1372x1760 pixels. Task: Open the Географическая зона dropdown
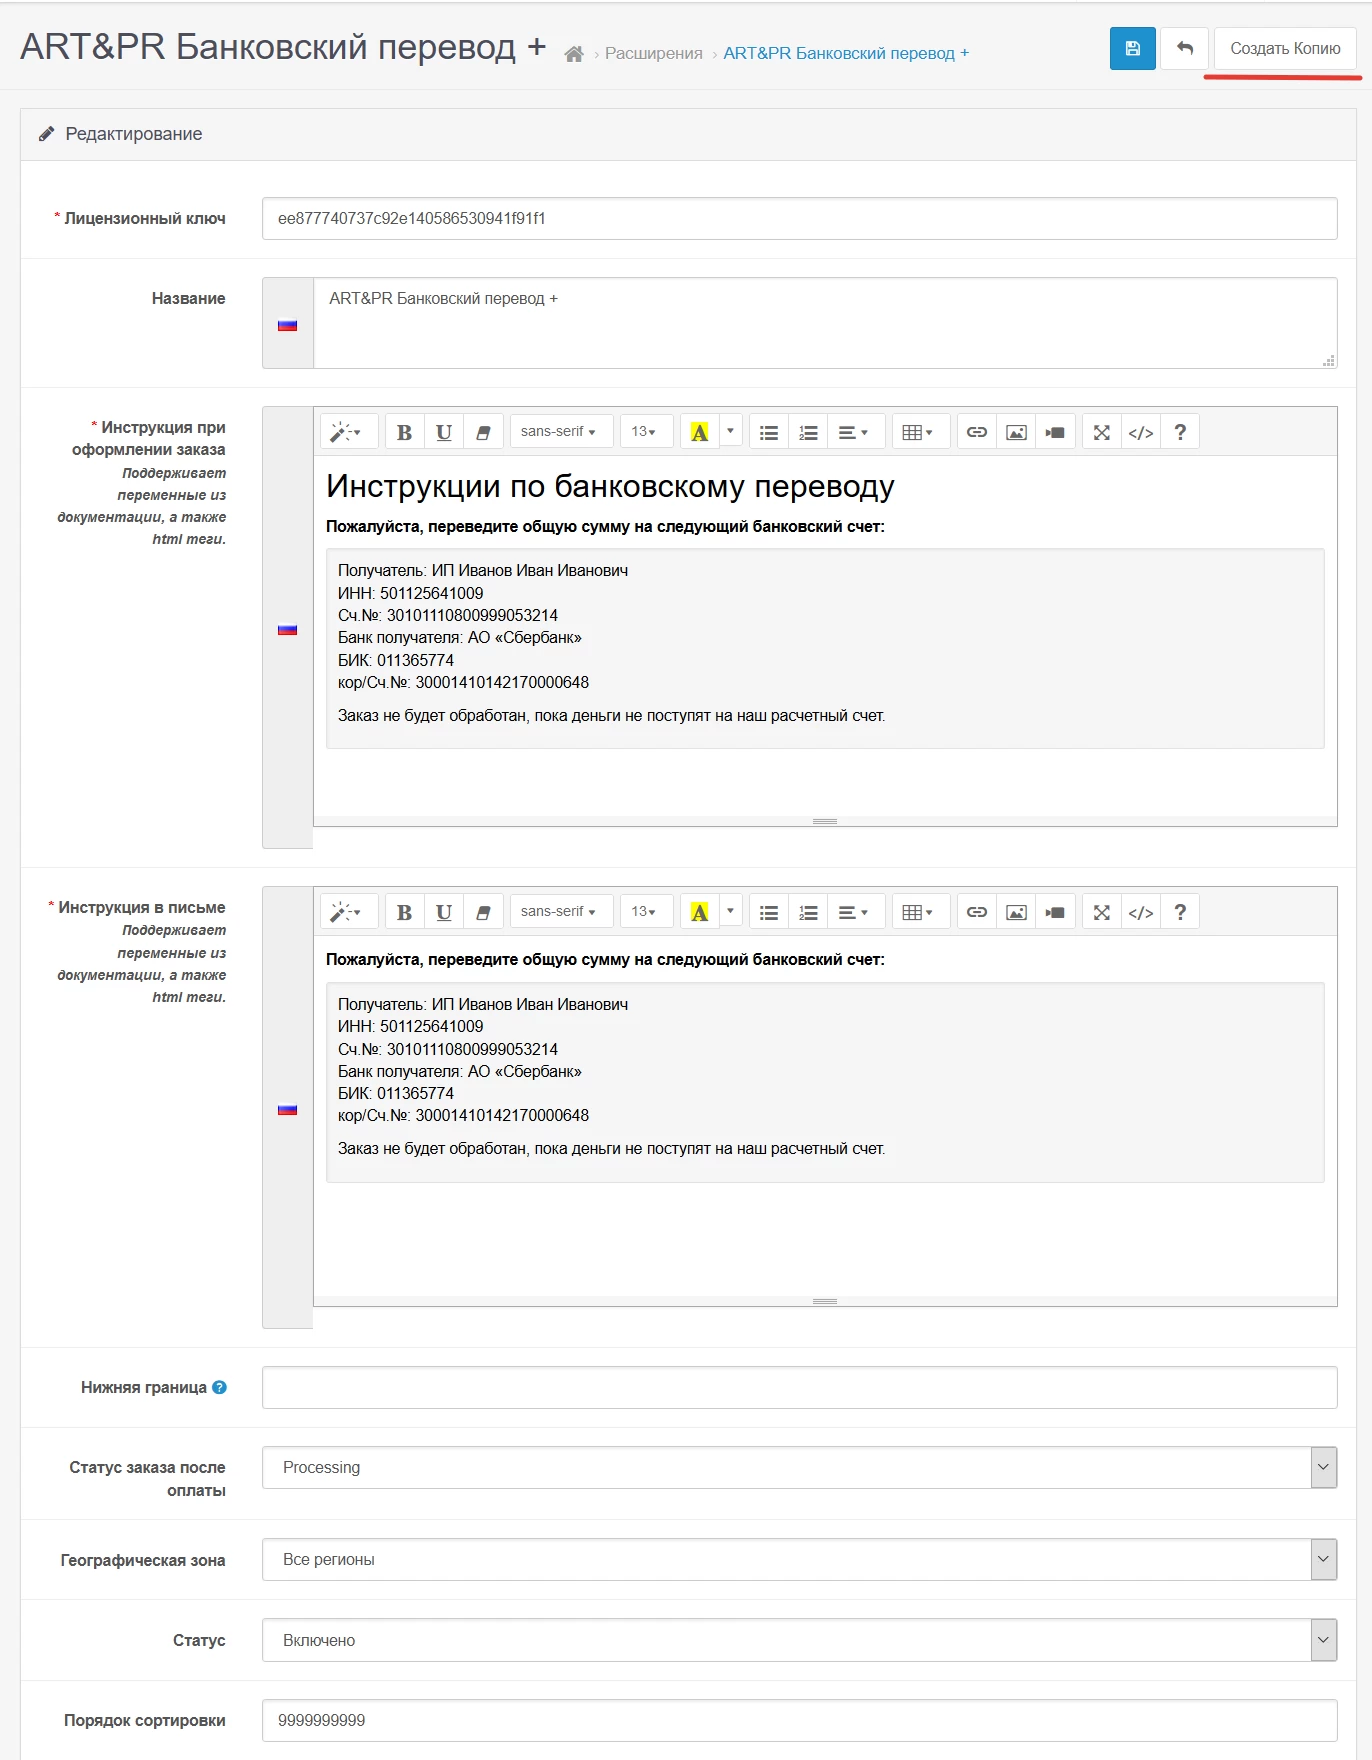[799, 1559]
